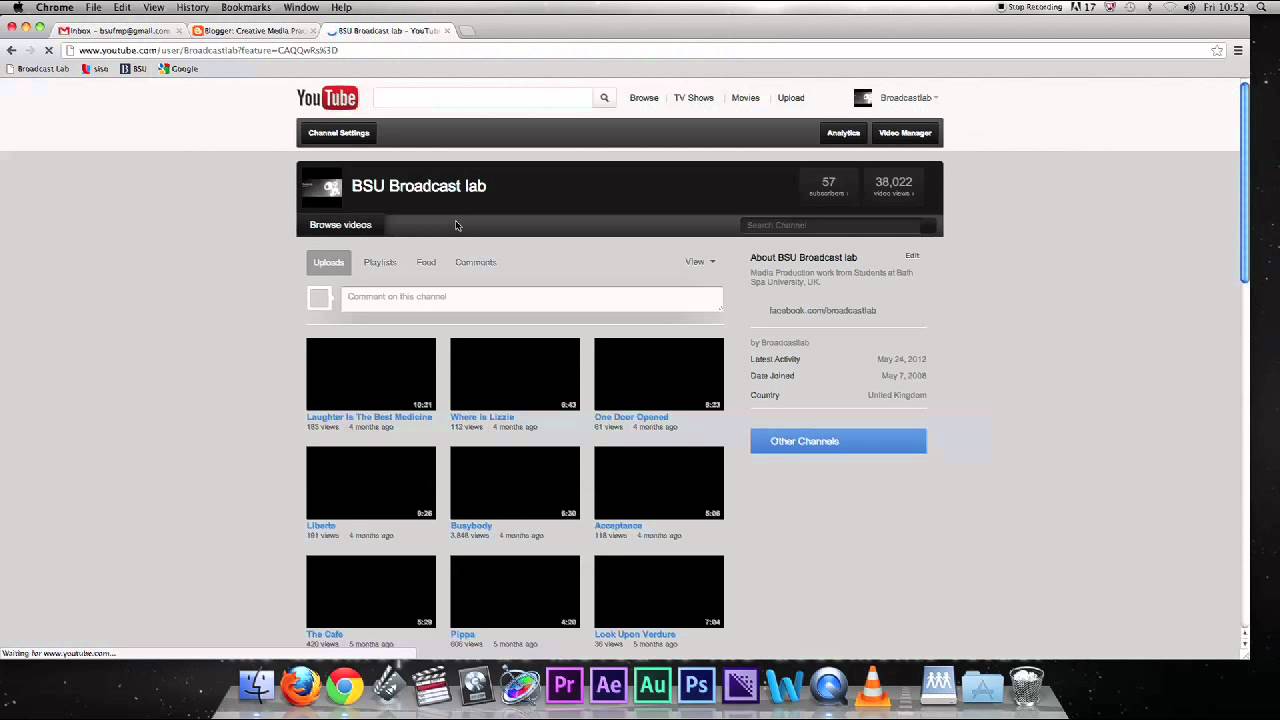Open DVD Studio Pro dock icon
1280x720 pixels.
476,686
